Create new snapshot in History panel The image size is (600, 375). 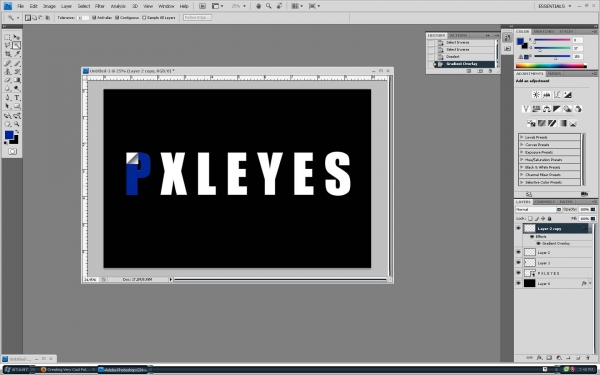pyautogui.click(x=480, y=71)
